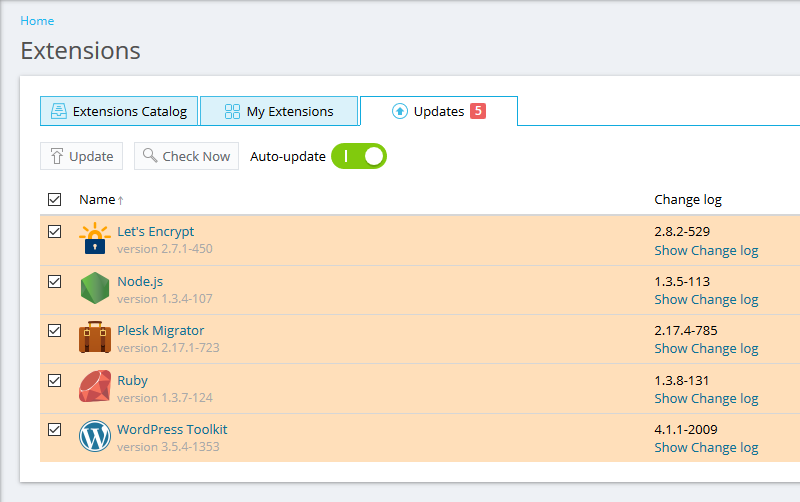Screen dimensions: 800x502
Task: Click the red Ruby gem icon
Action: [x=95, y=386]
